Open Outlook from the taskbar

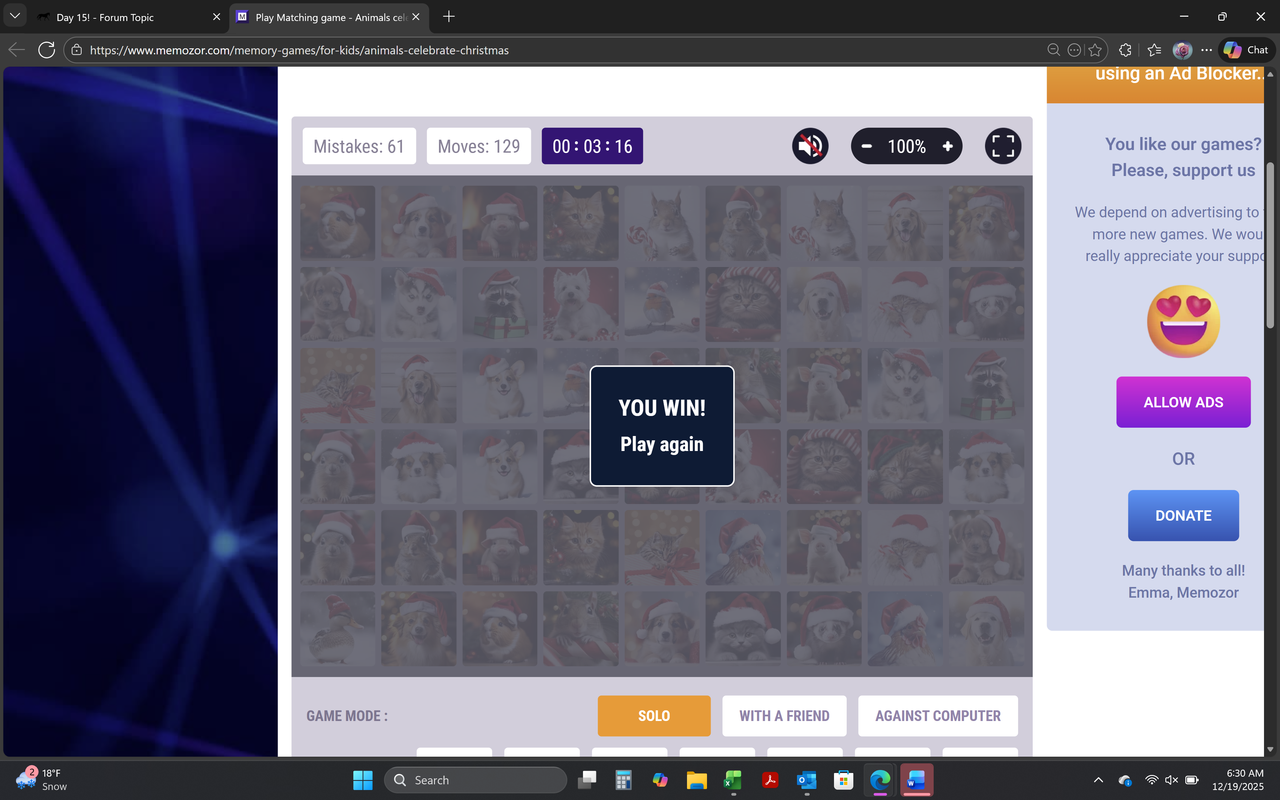[806, 780]
